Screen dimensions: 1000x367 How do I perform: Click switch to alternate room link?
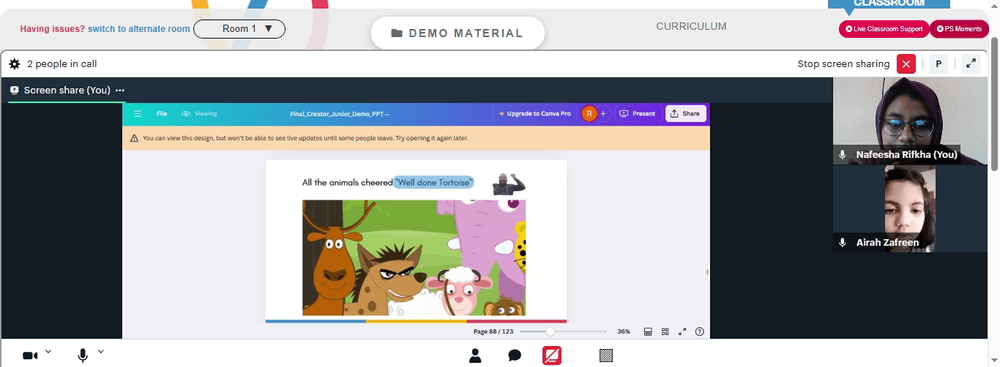(139, 29)
